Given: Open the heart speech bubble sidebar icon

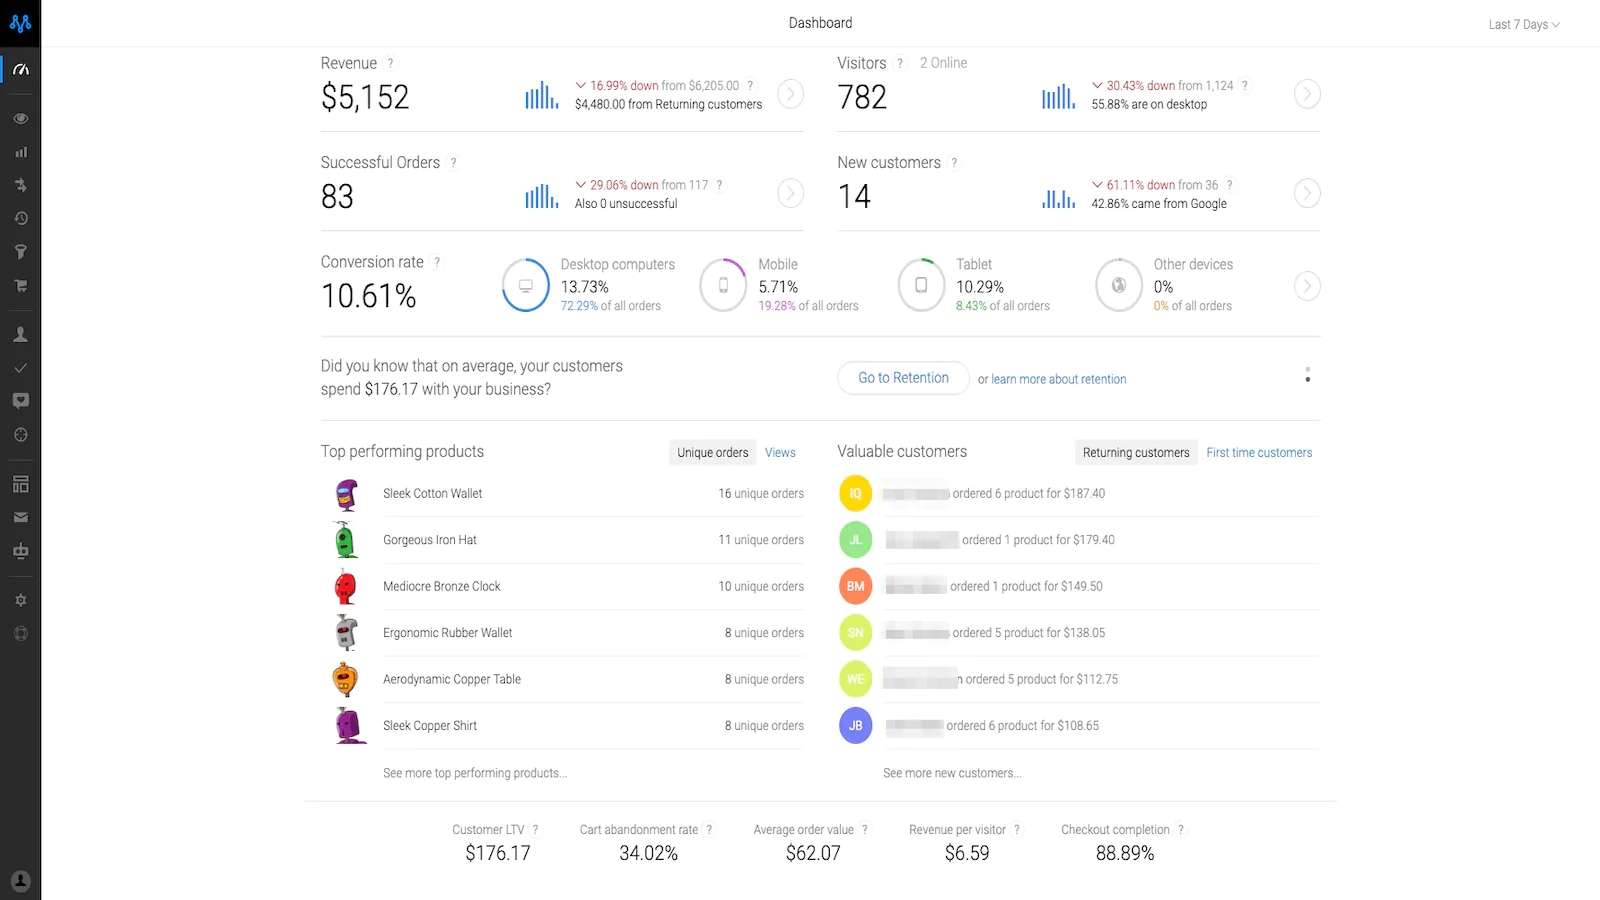Looking at the screenshot, I should coord(20,401).
